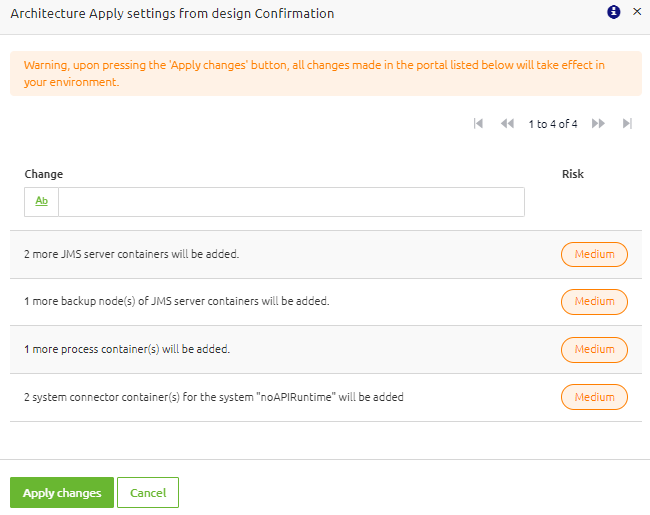Screen dimensions: 650x515
Task: Click Medium badge for noAPIRuntime row
Action: pos(594,397)
